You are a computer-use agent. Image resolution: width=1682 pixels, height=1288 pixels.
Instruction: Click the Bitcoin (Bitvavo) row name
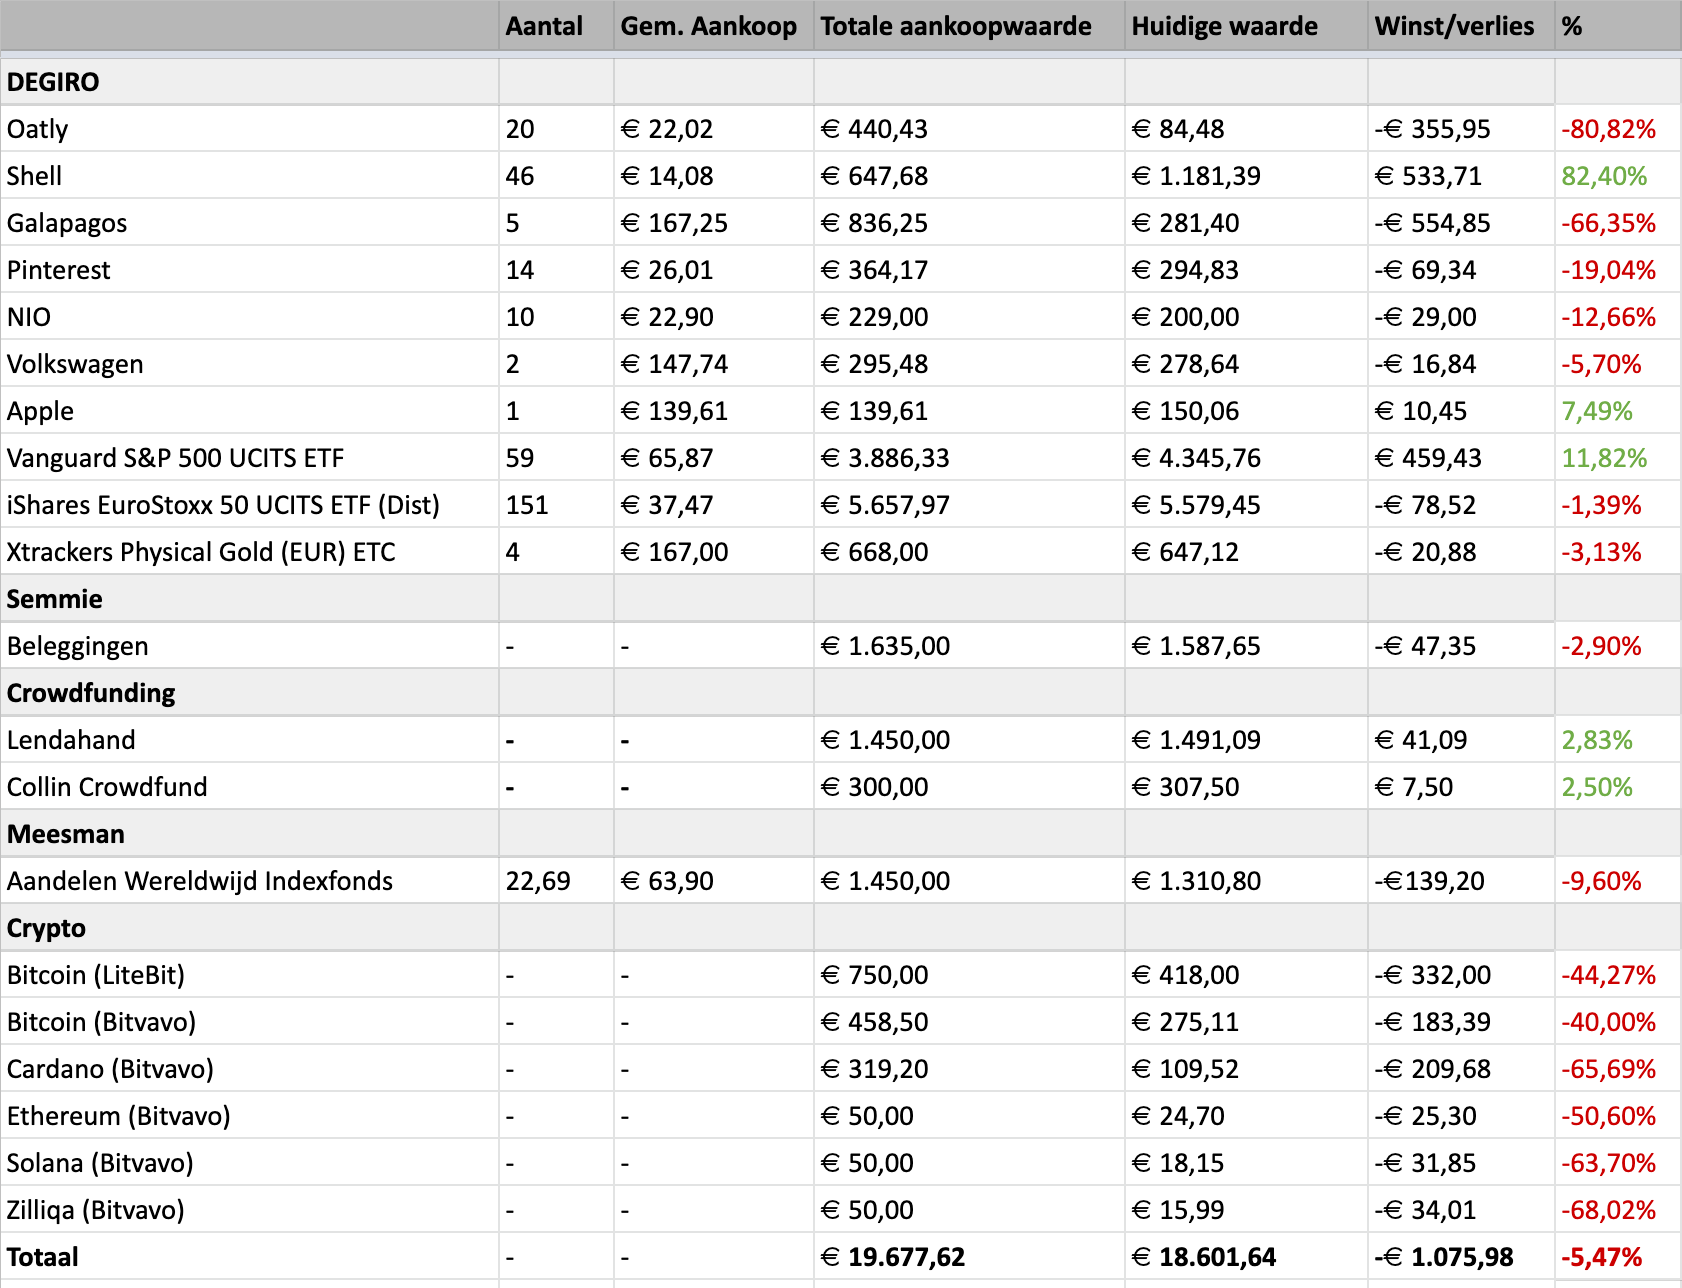(250, 1022)
